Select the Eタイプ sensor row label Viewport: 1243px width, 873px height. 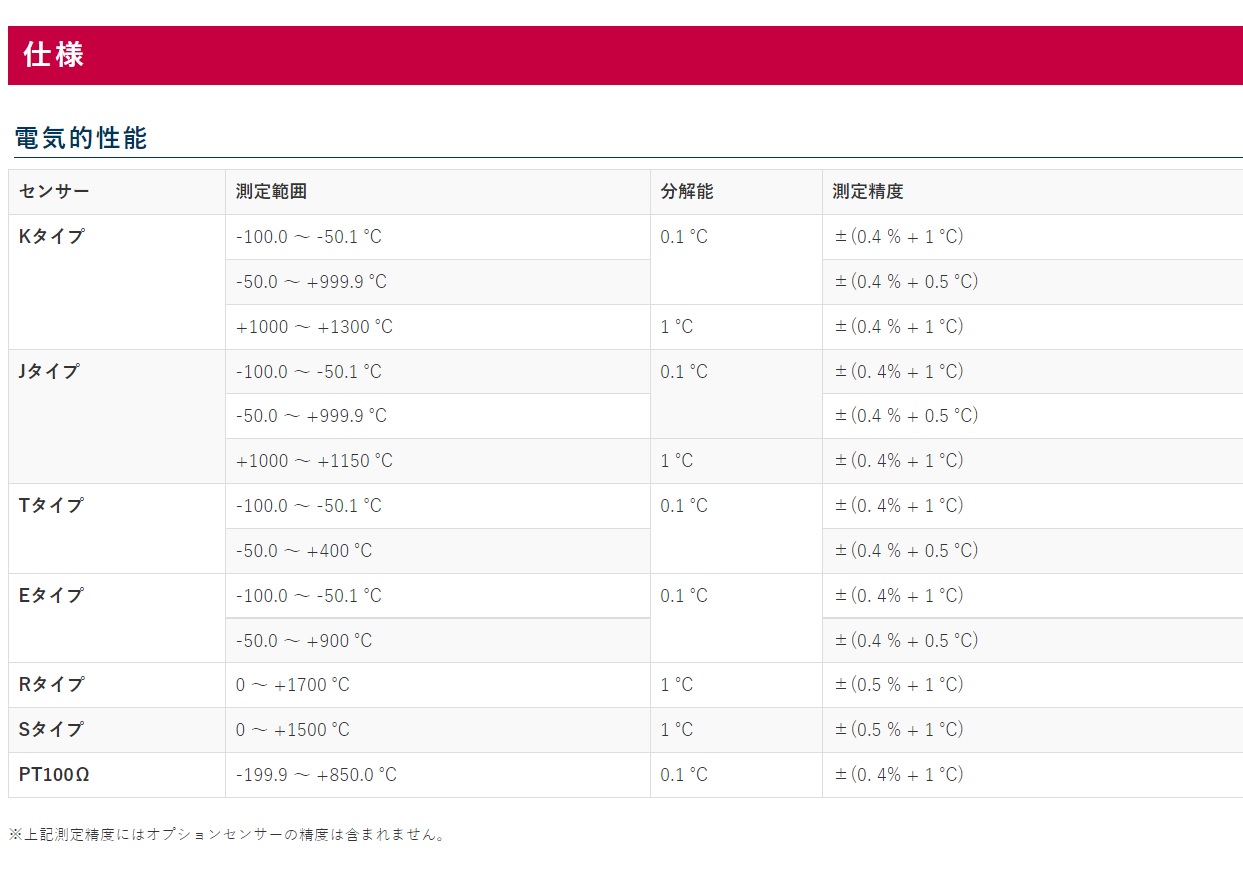(51, 595)
